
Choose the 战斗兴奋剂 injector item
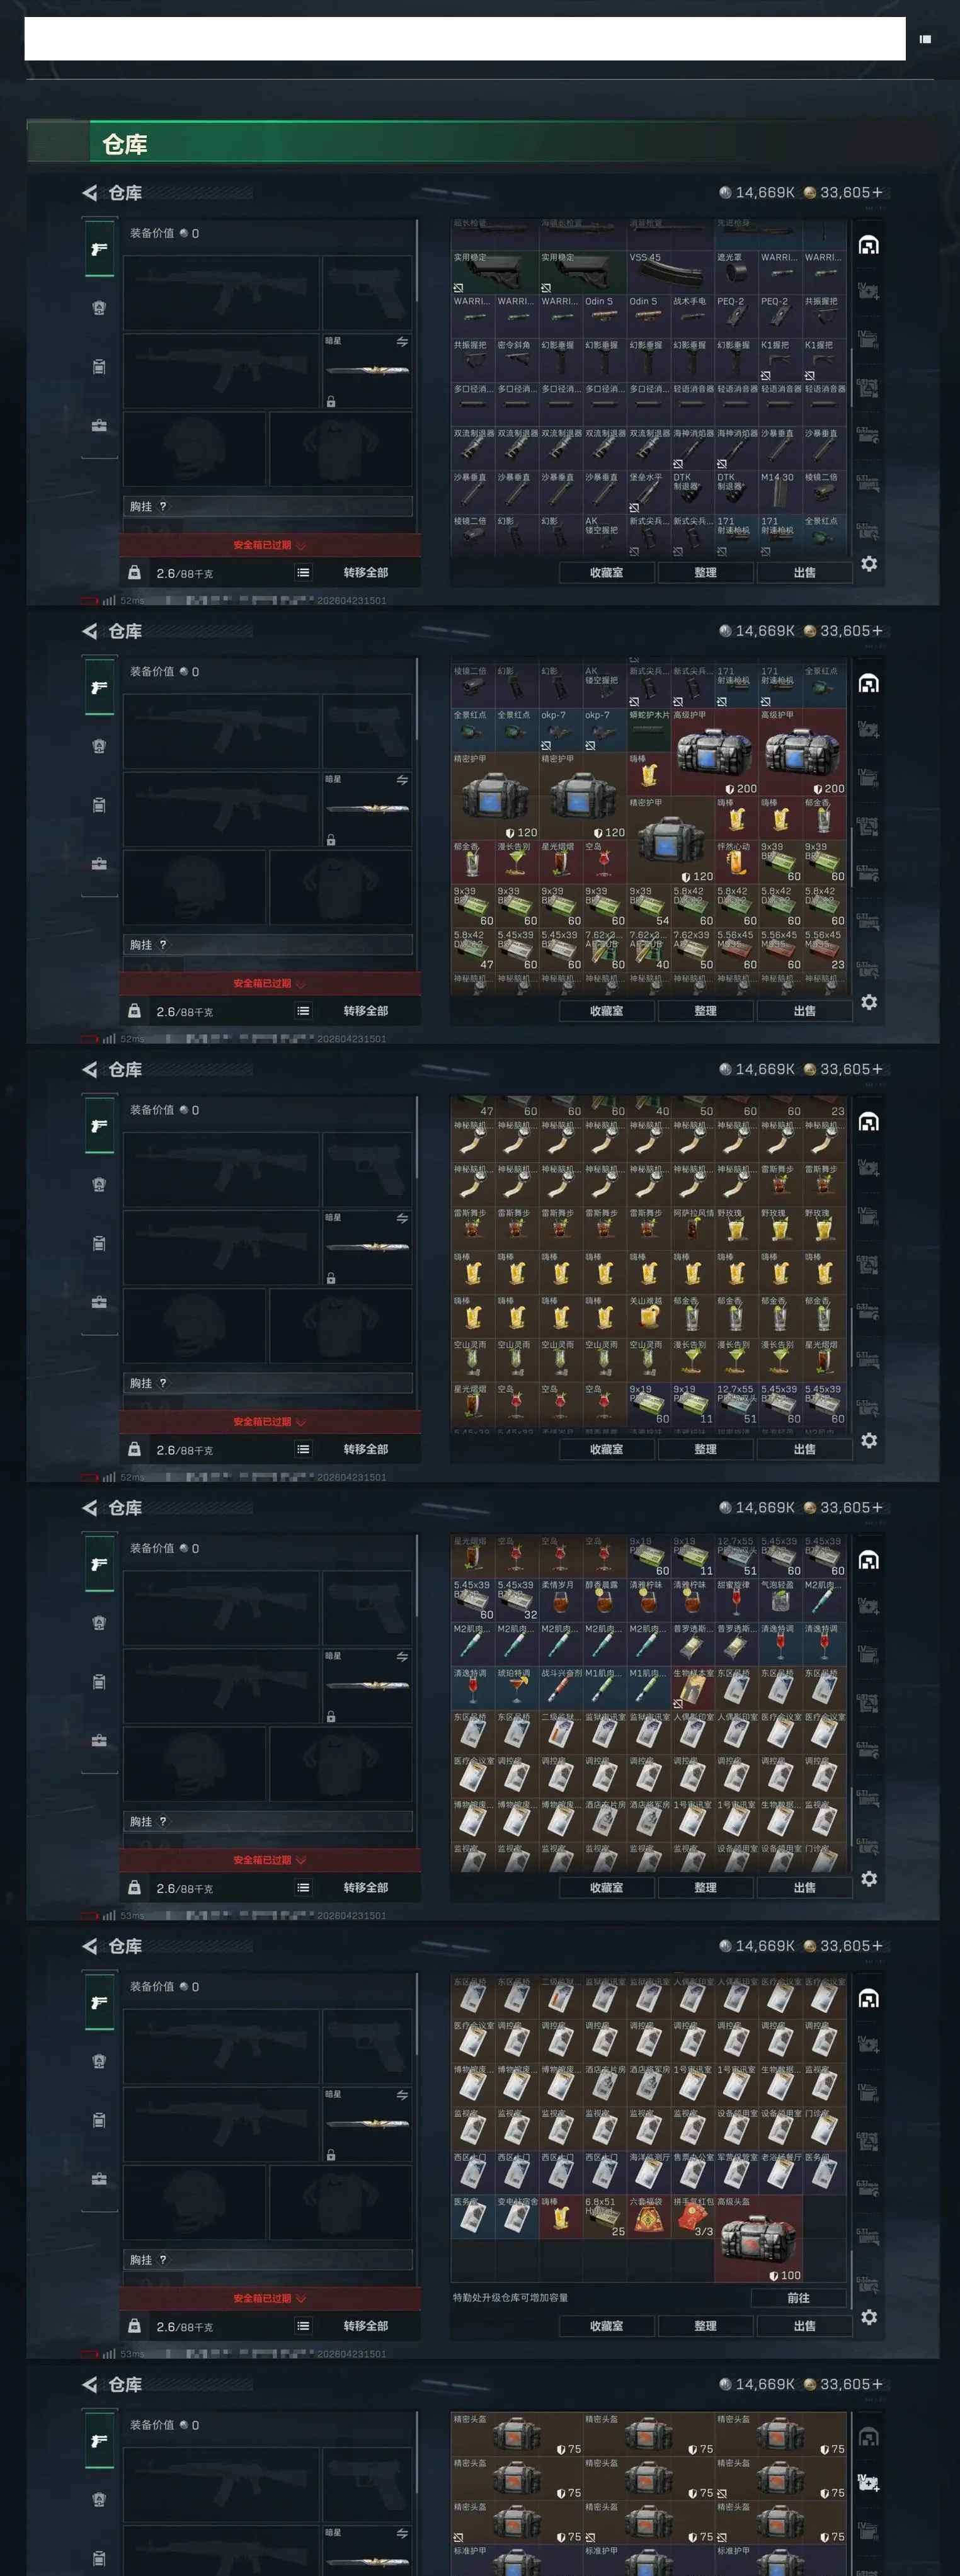tap(561, 1688)
